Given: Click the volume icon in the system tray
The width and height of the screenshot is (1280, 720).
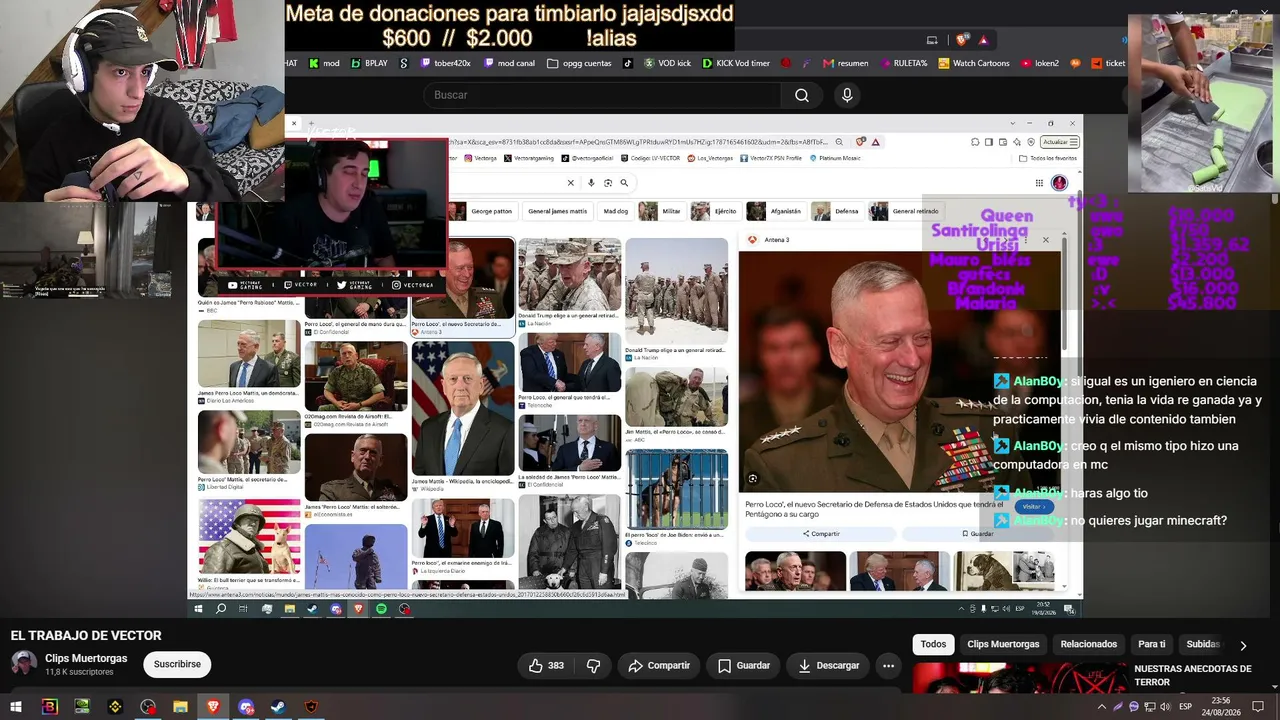Looking at the screenshot, I should coord(1165,707).
